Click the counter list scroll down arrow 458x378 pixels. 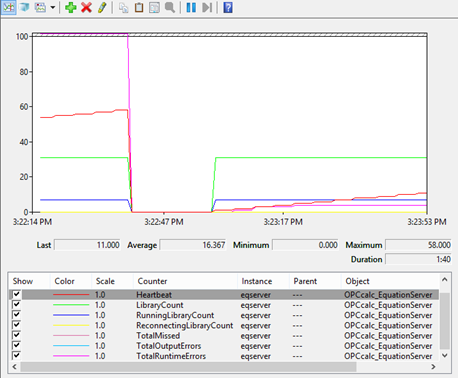(x=445, y=356)
